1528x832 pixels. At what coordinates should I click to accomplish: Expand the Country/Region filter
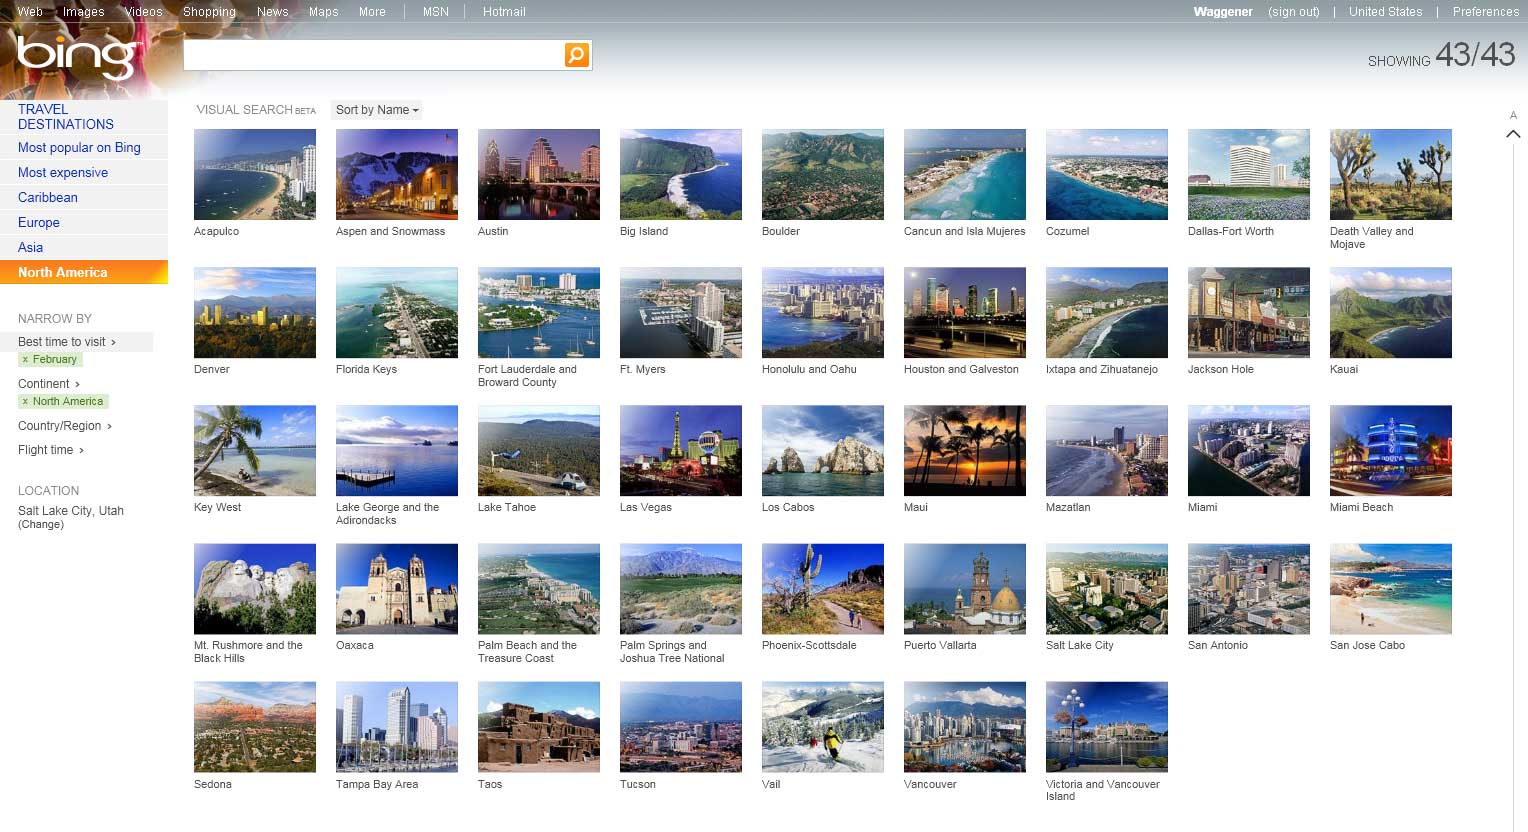(60, 425)
